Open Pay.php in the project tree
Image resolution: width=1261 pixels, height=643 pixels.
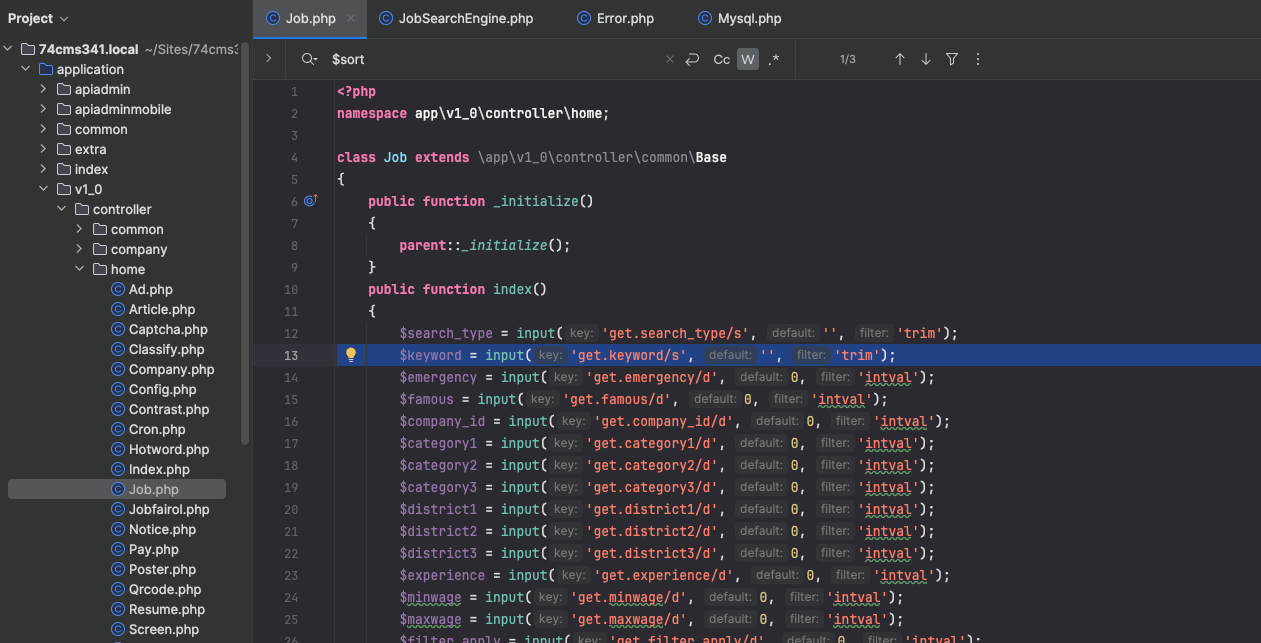pos(145,549)
